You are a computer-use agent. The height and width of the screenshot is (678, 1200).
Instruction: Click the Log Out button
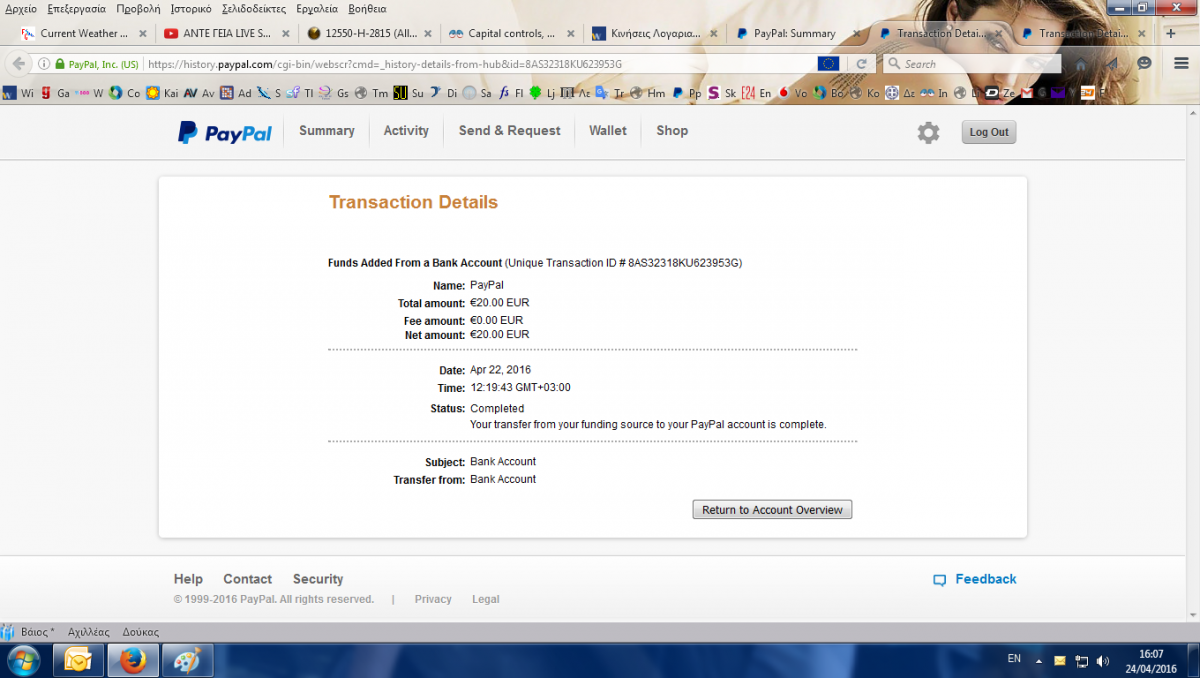pos(989,132)
